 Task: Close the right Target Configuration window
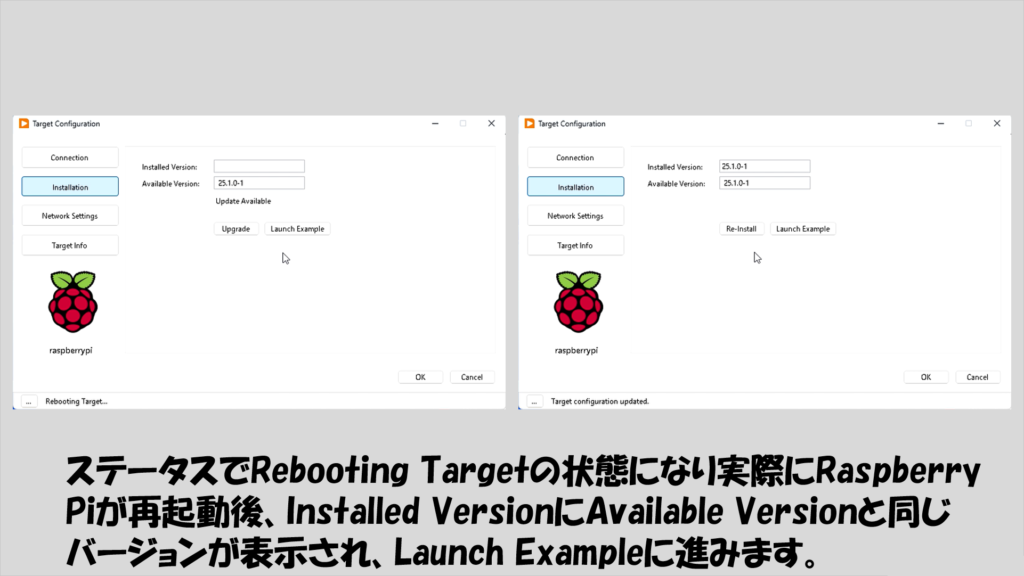[x=997, y=123]
